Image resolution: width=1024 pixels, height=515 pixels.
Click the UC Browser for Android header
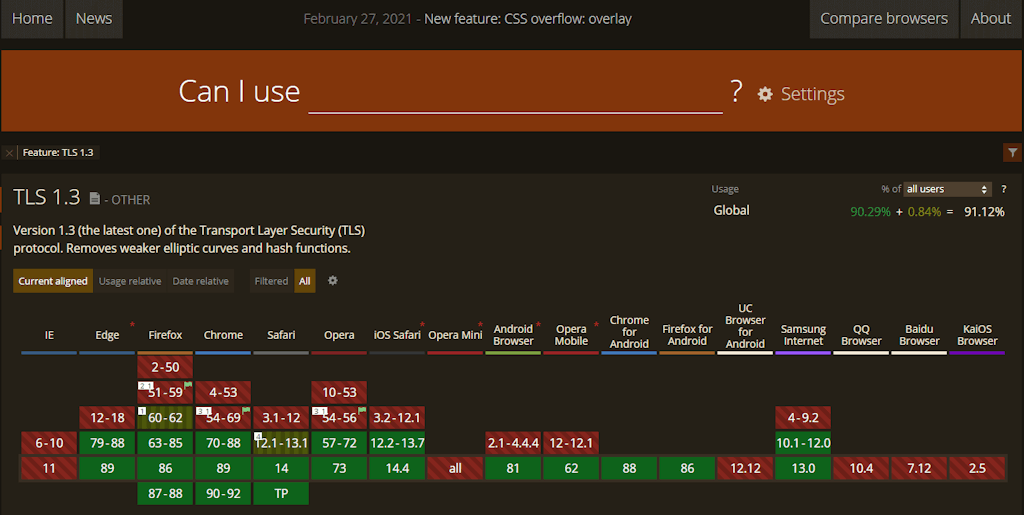[745, 326]
